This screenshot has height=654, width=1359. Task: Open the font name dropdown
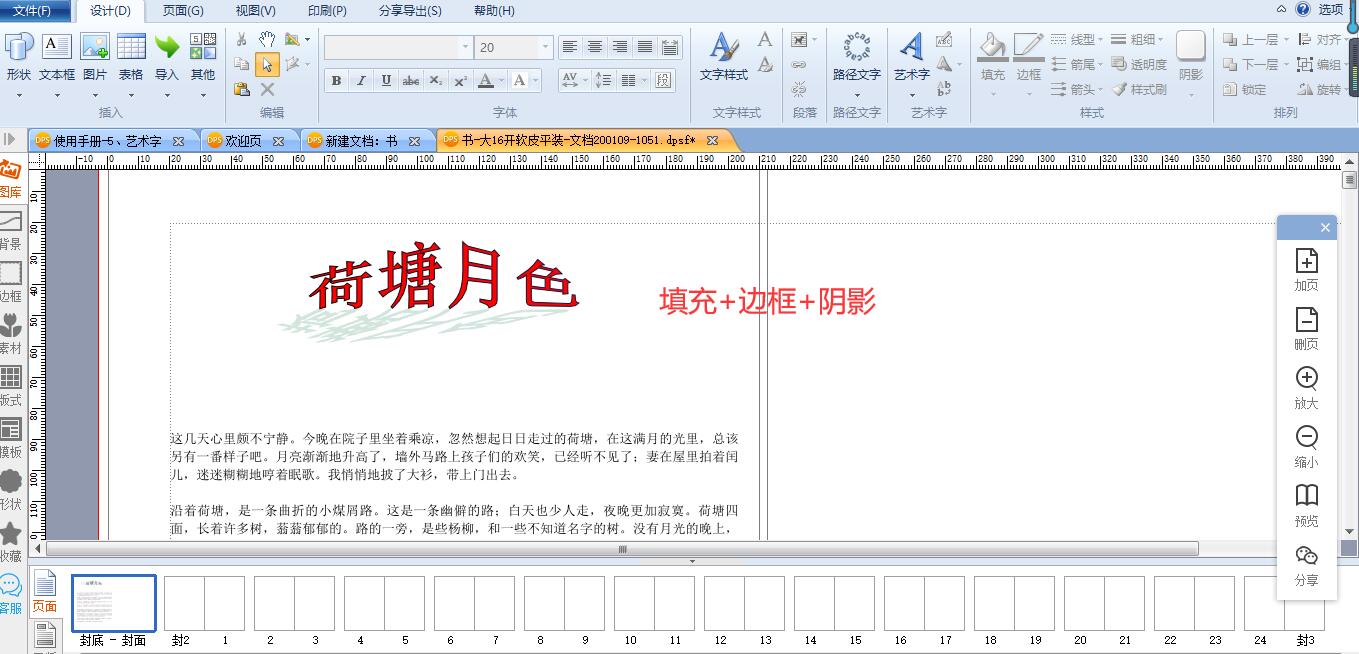[x=465, y=47]
